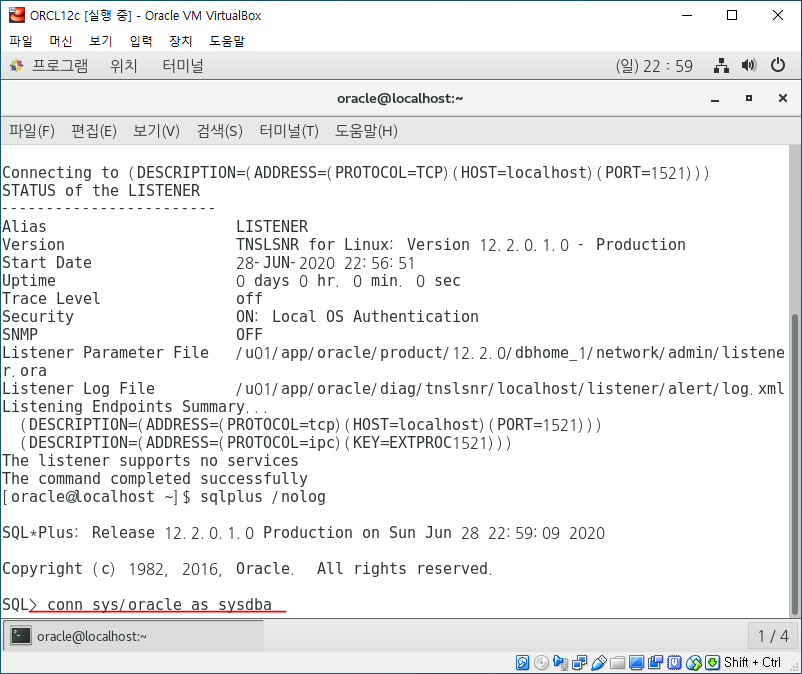The width and height of the screenshot is (802, 674).
Task: Click the mouse integration status icon
Action: click(694, 663)
